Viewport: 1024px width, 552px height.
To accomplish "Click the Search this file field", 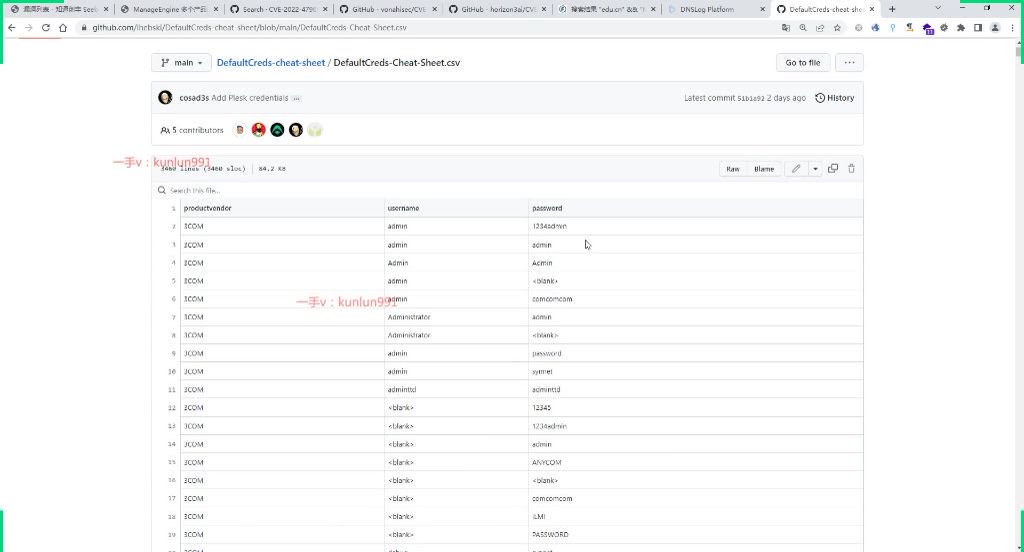I will (509, 190).
